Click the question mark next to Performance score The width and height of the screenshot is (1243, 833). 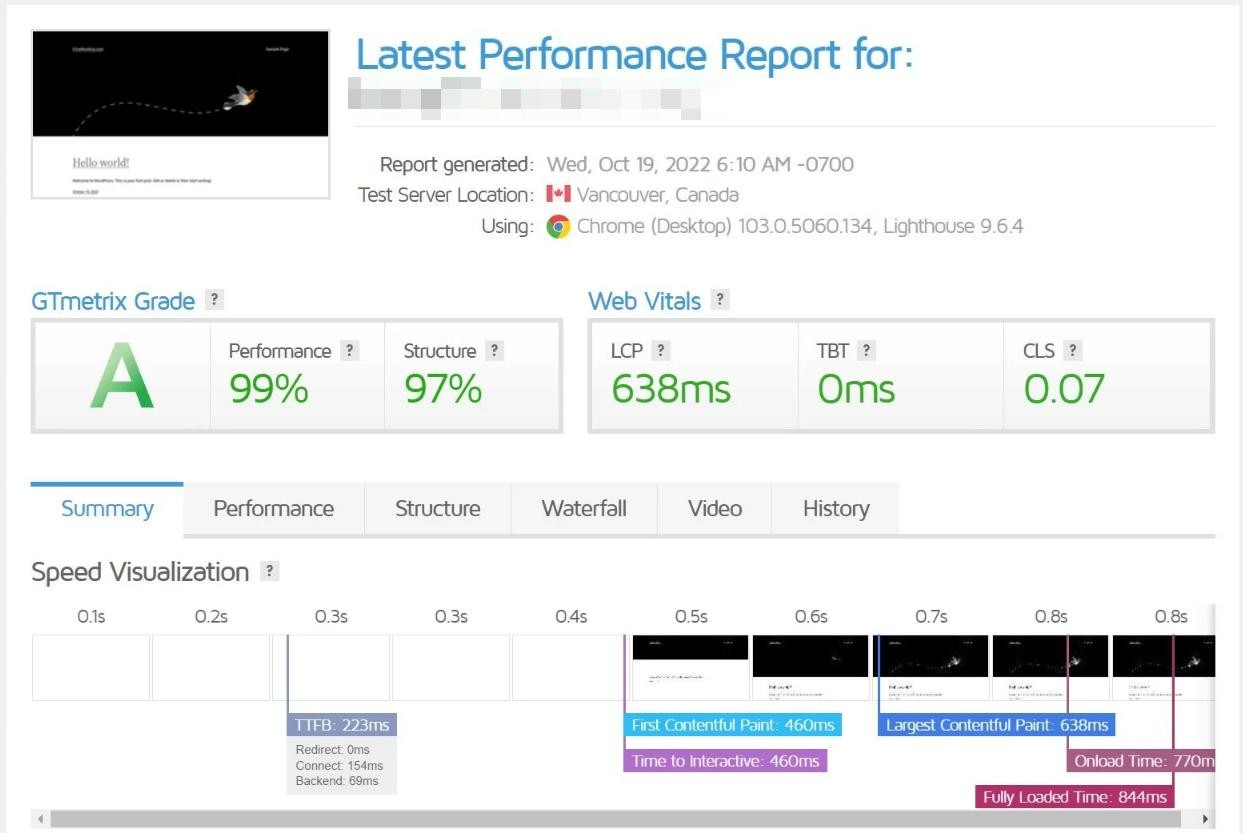(349, 351)
